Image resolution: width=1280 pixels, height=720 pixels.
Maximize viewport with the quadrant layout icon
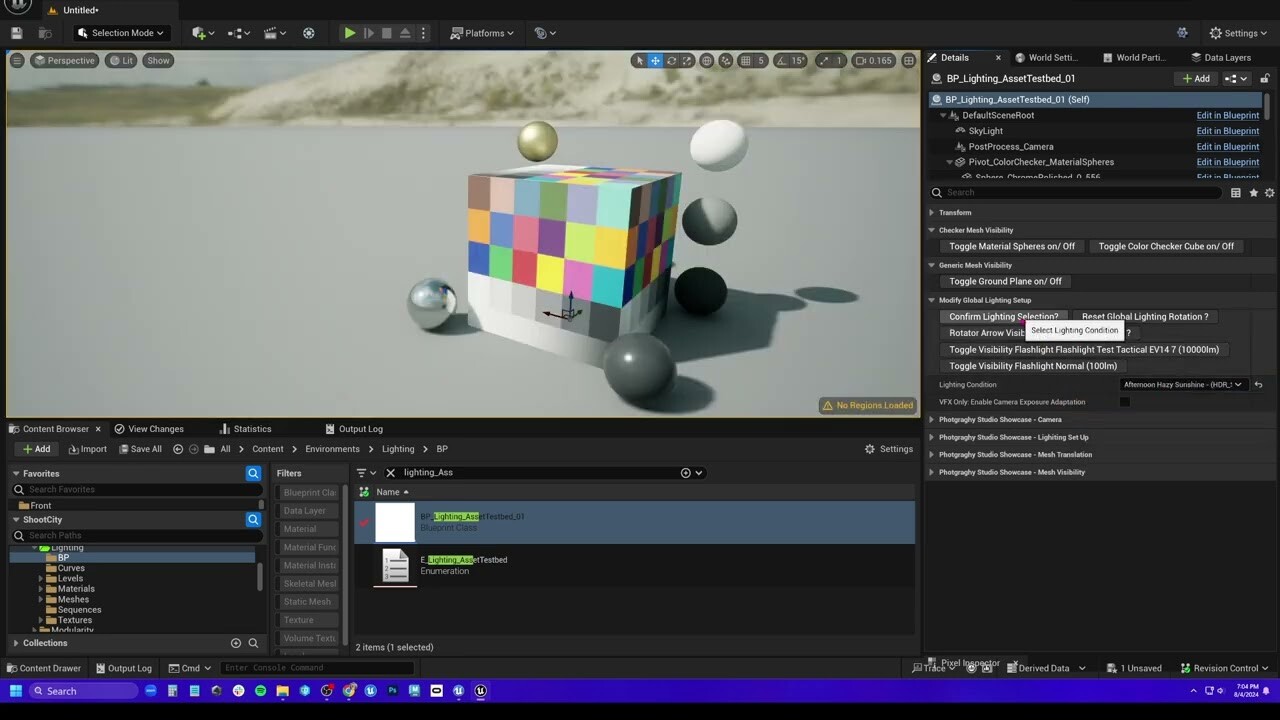[909, 60]
